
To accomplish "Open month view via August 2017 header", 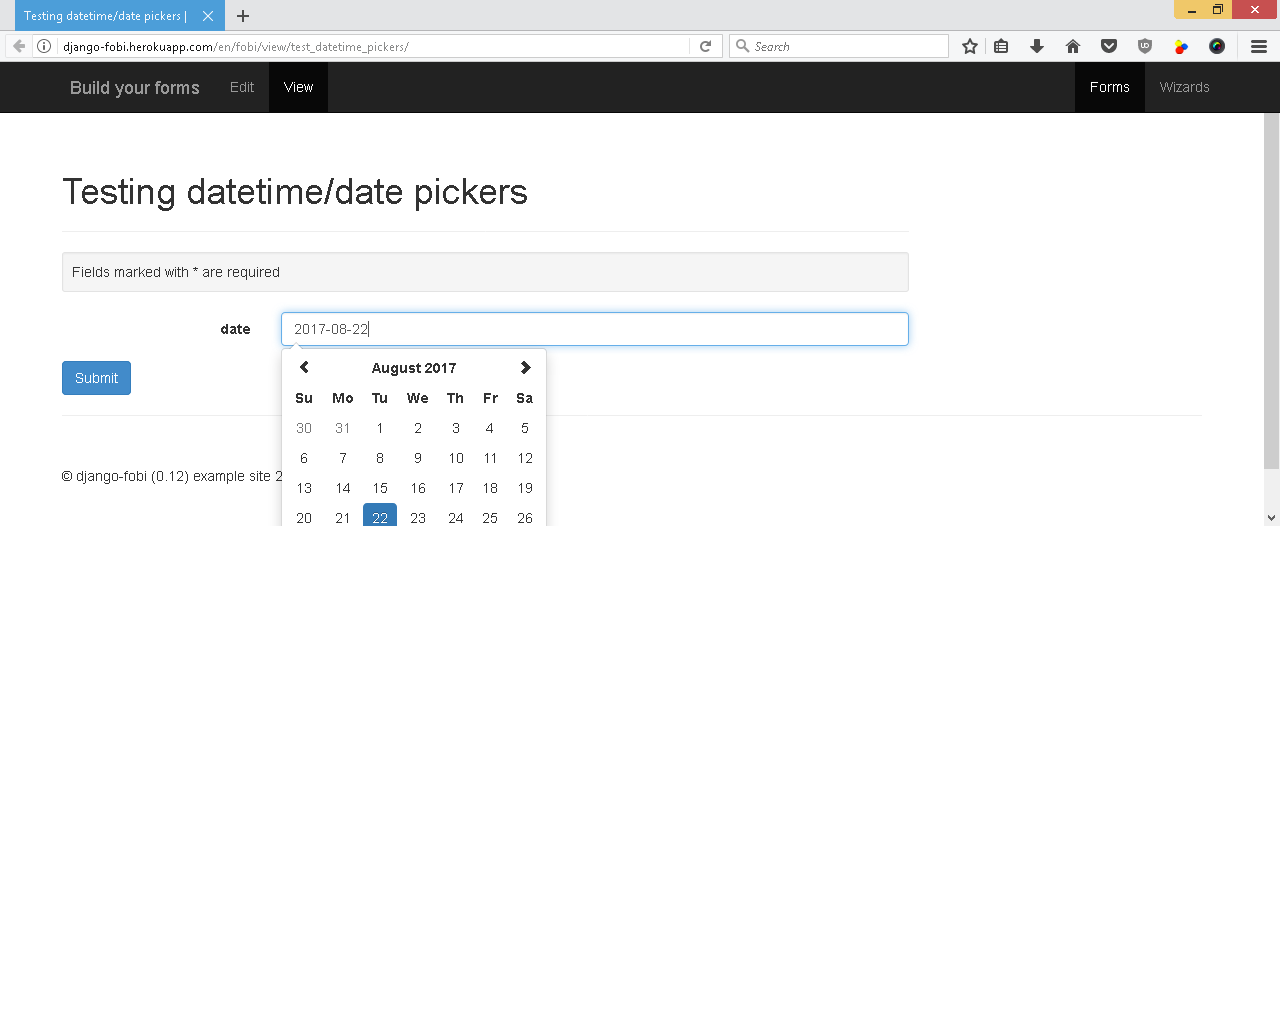I will (x=414, y=368).
